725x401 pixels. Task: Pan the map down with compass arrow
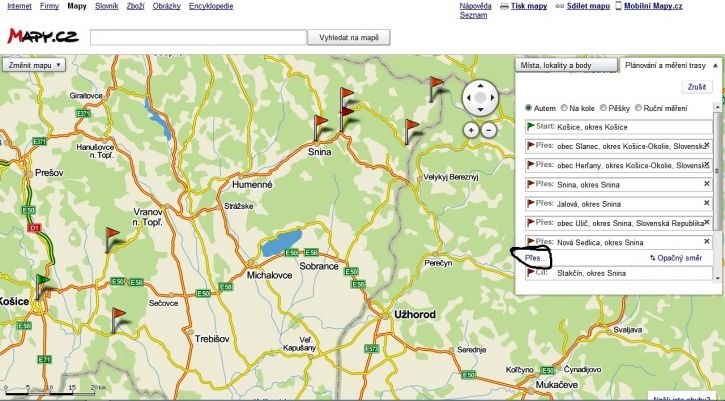pyautogui.click(x=480, y=109)
